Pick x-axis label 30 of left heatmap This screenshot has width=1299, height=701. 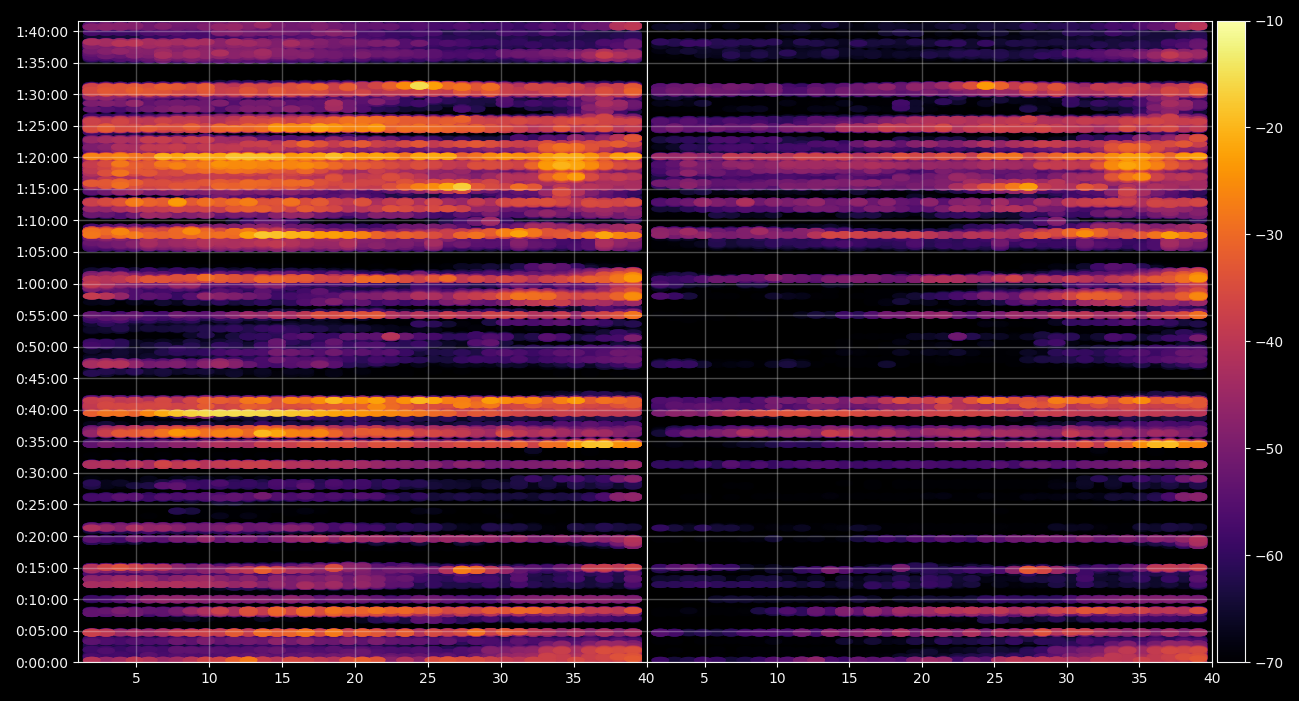point(501,678)
